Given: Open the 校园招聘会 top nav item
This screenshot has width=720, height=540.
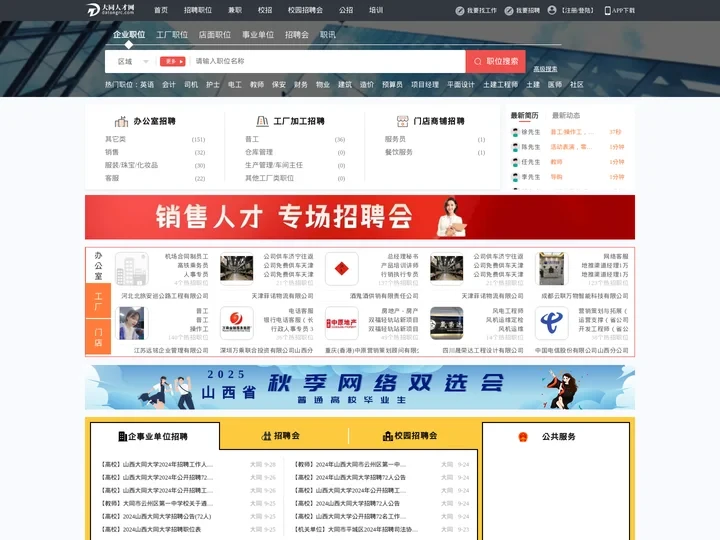Looking at the screenshot, I should pos(305,10).
